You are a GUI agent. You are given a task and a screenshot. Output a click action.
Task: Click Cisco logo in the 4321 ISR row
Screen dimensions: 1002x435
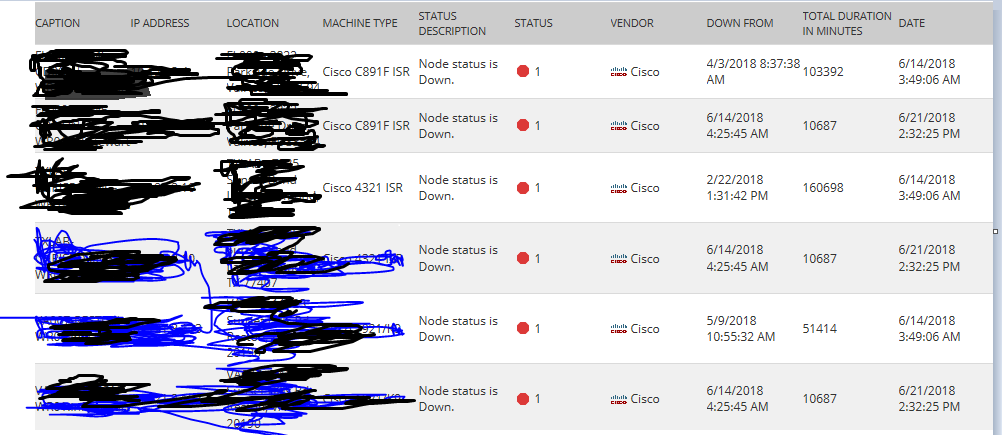pos(619,188)
